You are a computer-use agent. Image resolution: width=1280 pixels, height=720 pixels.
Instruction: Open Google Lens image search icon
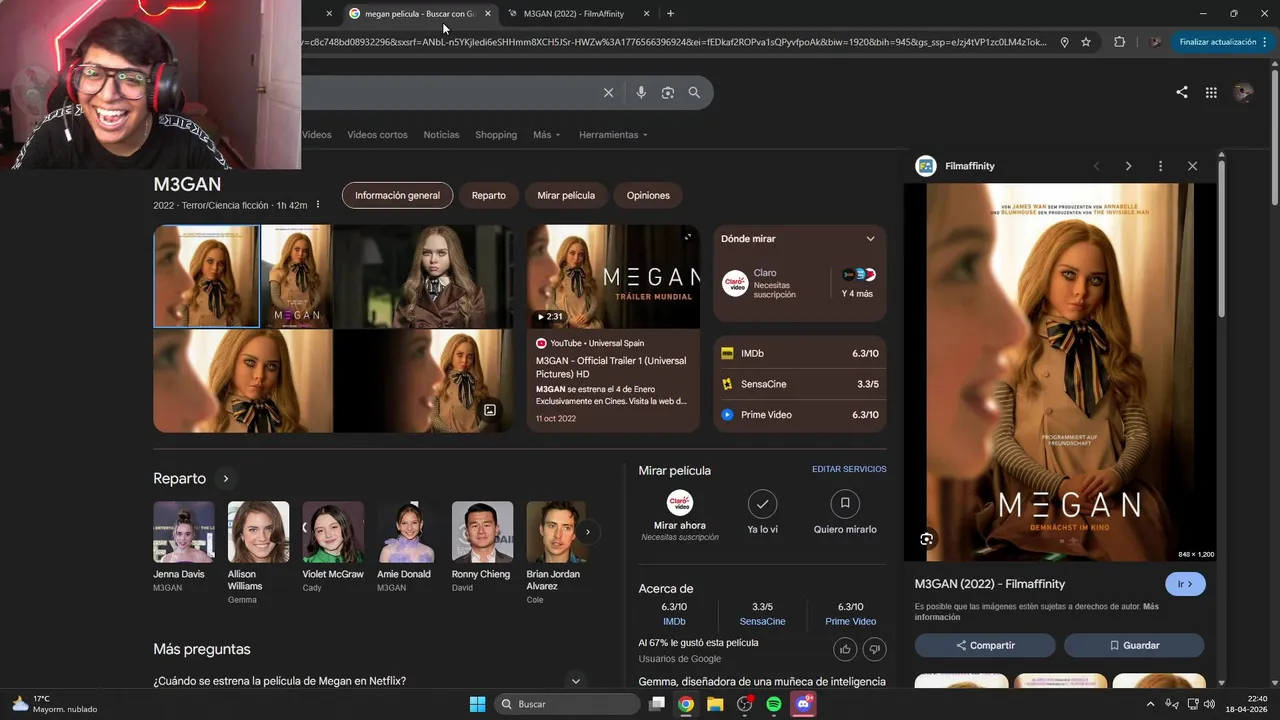[x=668, y=93]
